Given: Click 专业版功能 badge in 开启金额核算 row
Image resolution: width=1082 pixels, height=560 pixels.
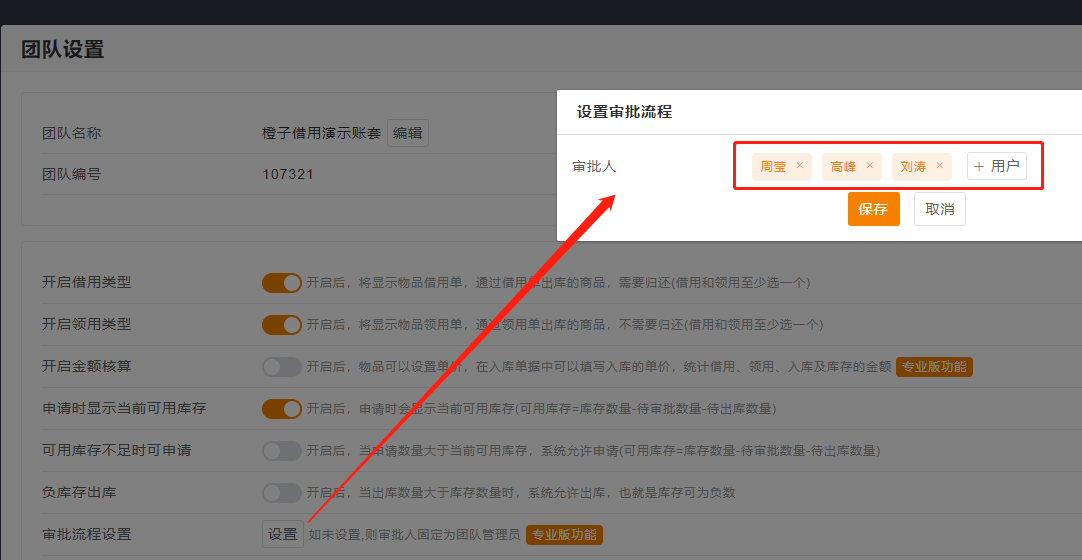Looking at the screenshot, I should pos(934,367).
